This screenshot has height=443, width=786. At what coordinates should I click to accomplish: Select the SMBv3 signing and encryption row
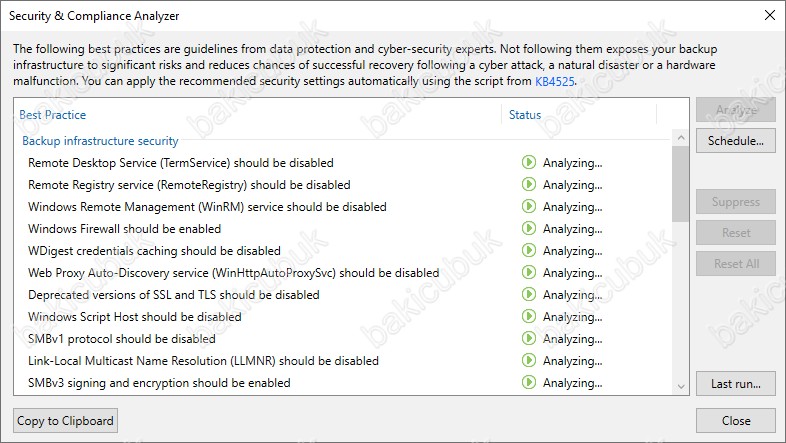(x=159, y=383)
